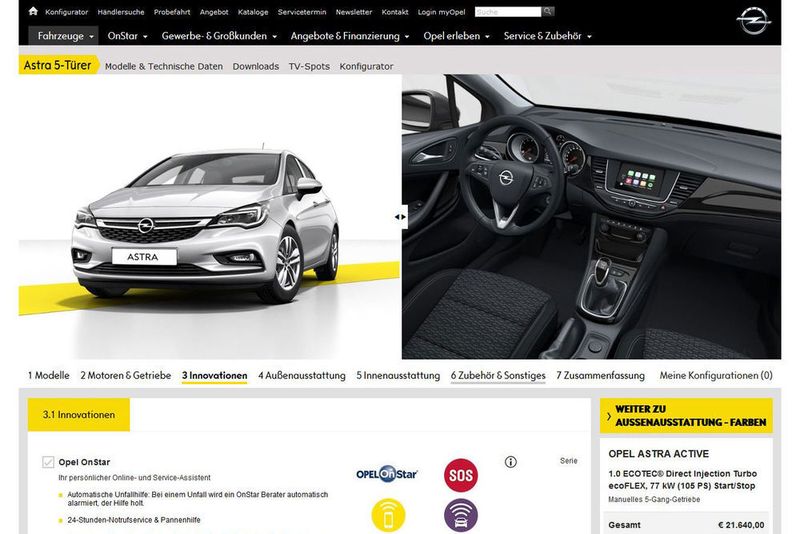Viewport: 800px width, 534px height.
Task: Go to the Opel home icon
Action: pyautogui.click(x=33, y=11)
